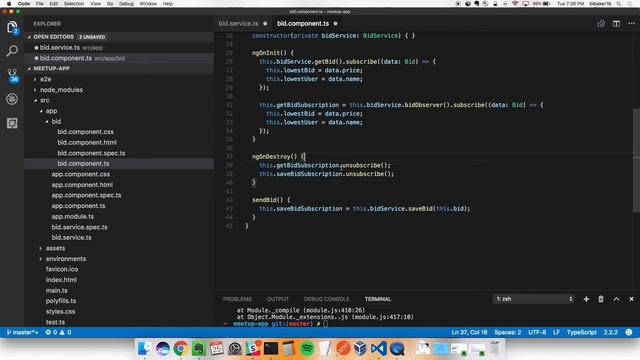The height and width of the screenshot is (360, 640).
Task: Click Ln 37, Col 18 in the status bar
Action: pyautogui.click(x=469, y=332)
